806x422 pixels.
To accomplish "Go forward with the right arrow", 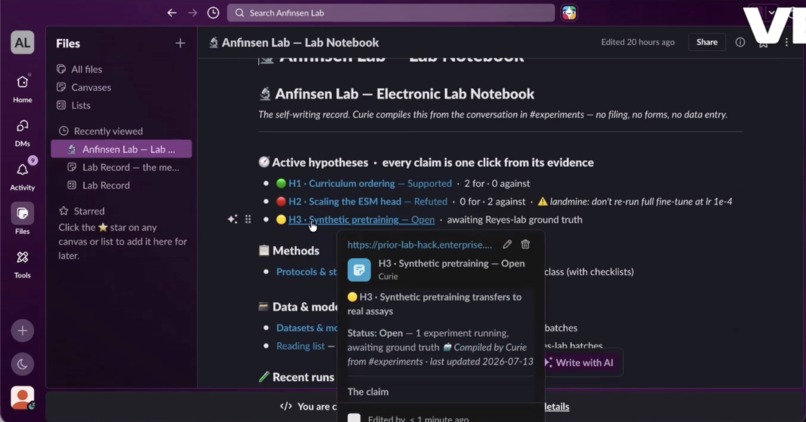I will click(192, 13).
